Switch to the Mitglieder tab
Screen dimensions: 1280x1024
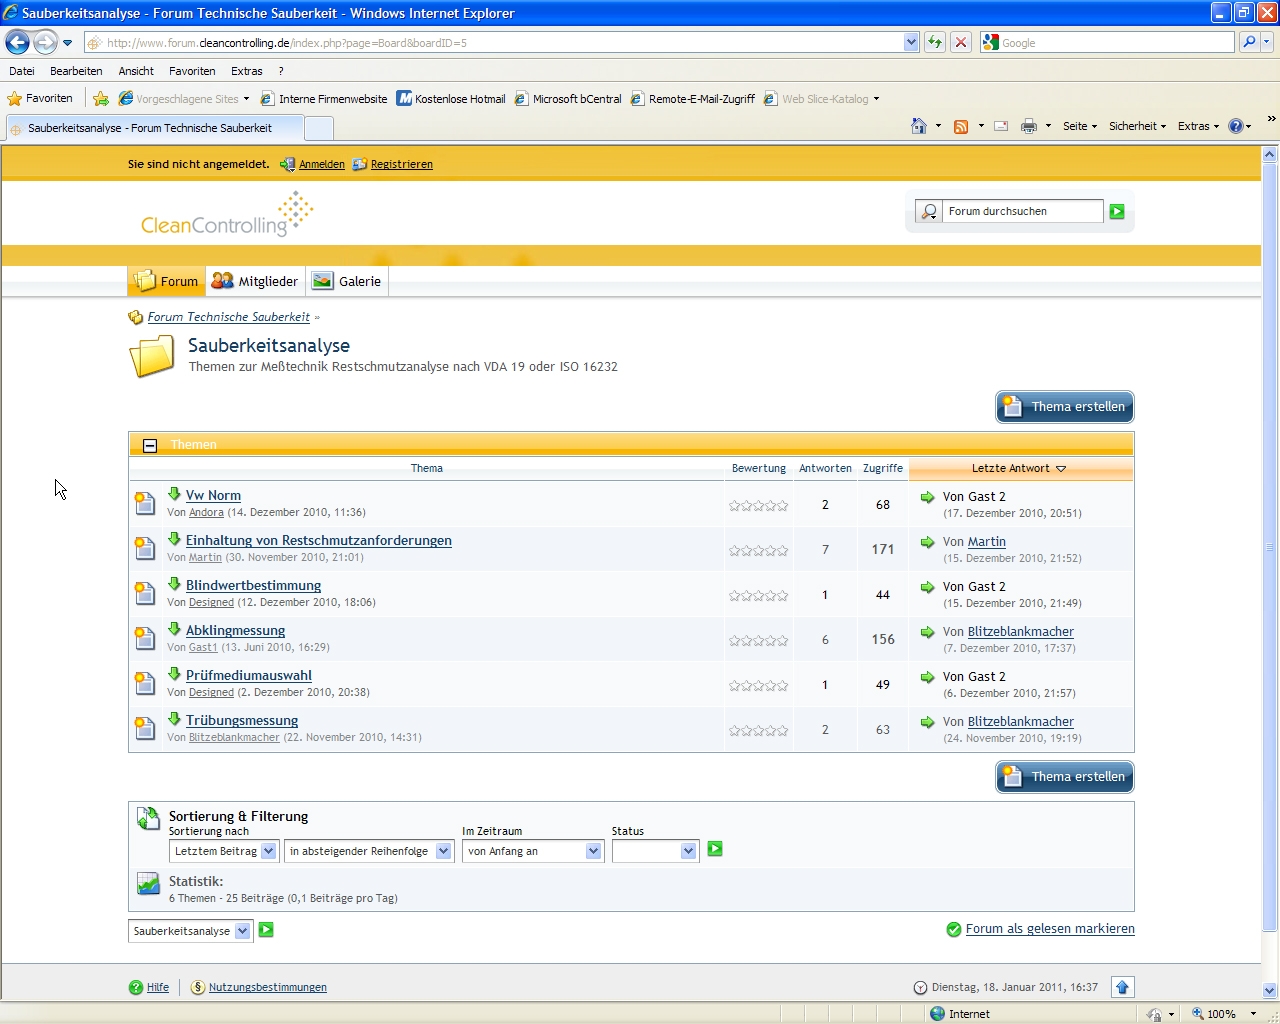[255, 281]
